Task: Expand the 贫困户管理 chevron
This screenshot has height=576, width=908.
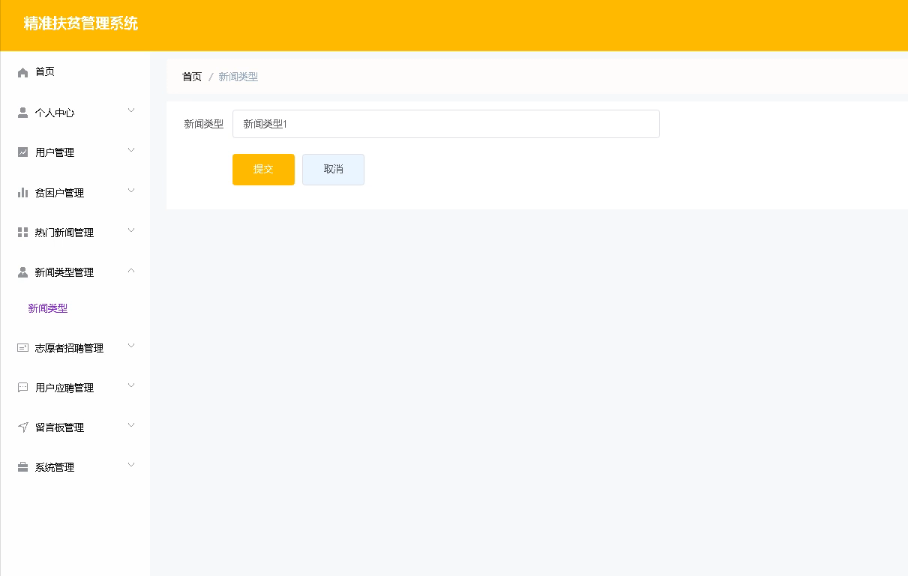Action: pos(131,190)
